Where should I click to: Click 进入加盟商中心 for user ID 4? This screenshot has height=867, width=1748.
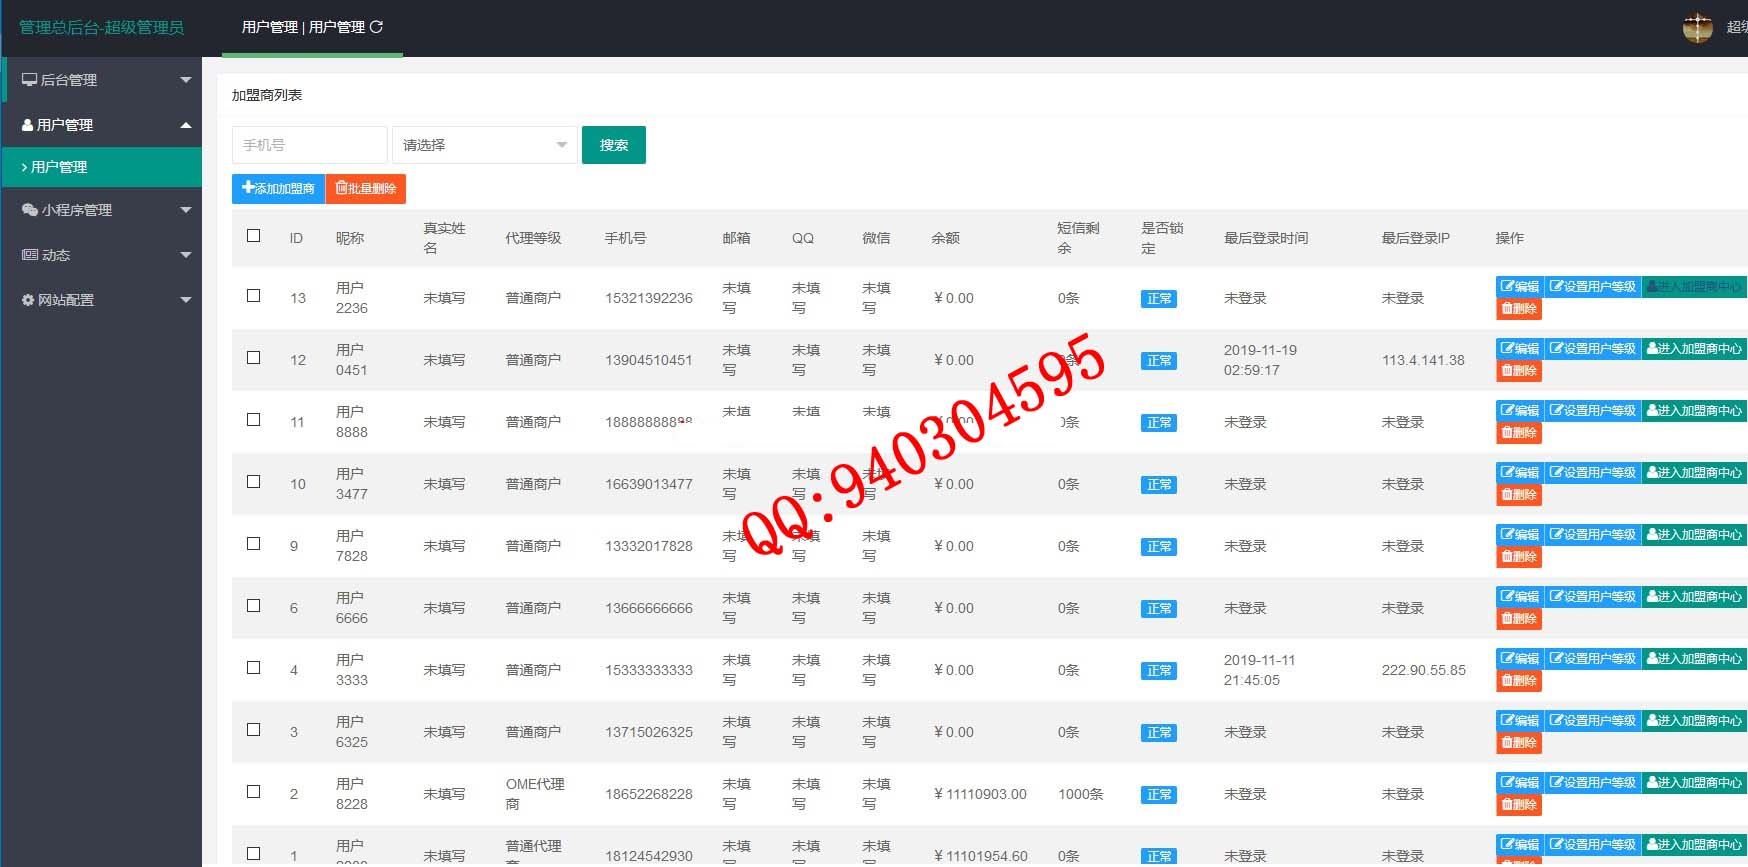click(1693, 659)
